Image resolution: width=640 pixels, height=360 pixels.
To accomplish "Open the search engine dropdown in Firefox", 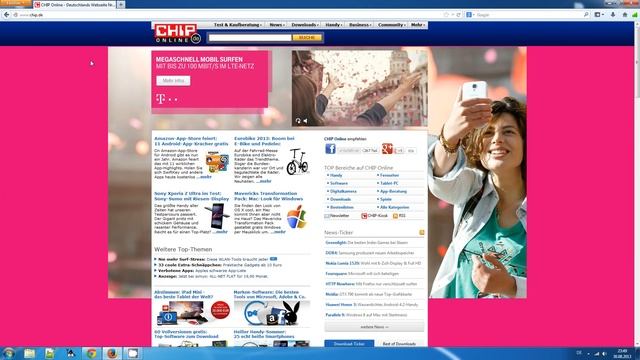I will 470,15.
